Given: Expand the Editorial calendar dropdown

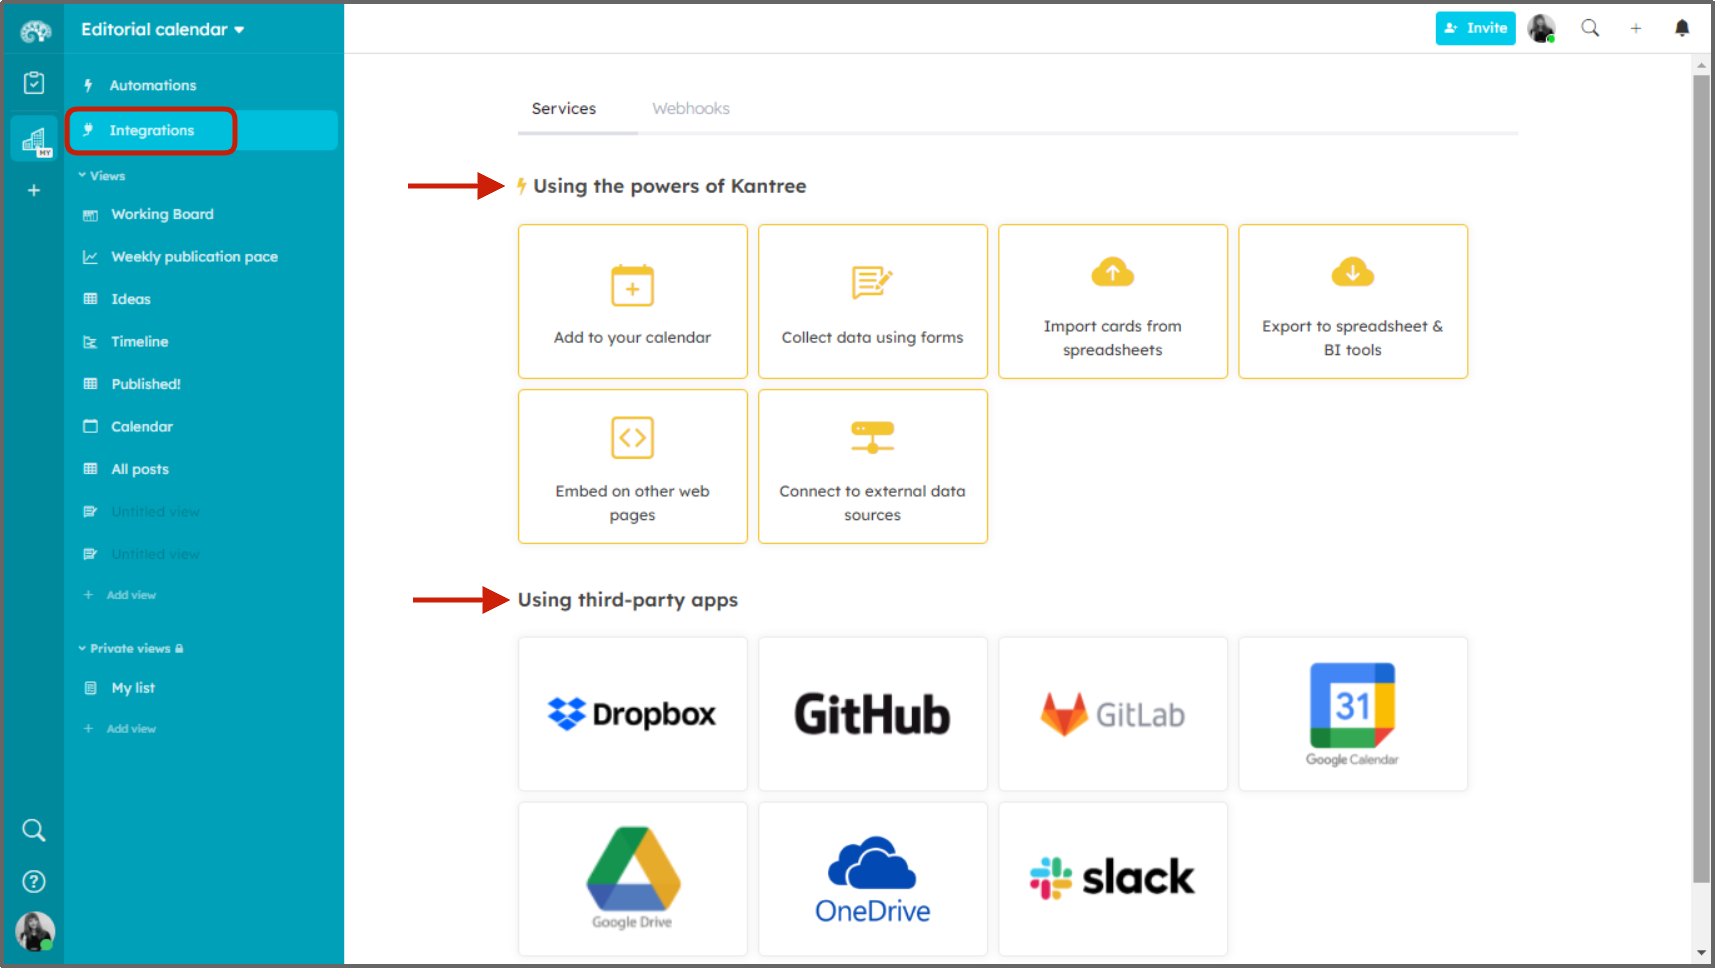Looking at the screenshot, I should point(163,29).
